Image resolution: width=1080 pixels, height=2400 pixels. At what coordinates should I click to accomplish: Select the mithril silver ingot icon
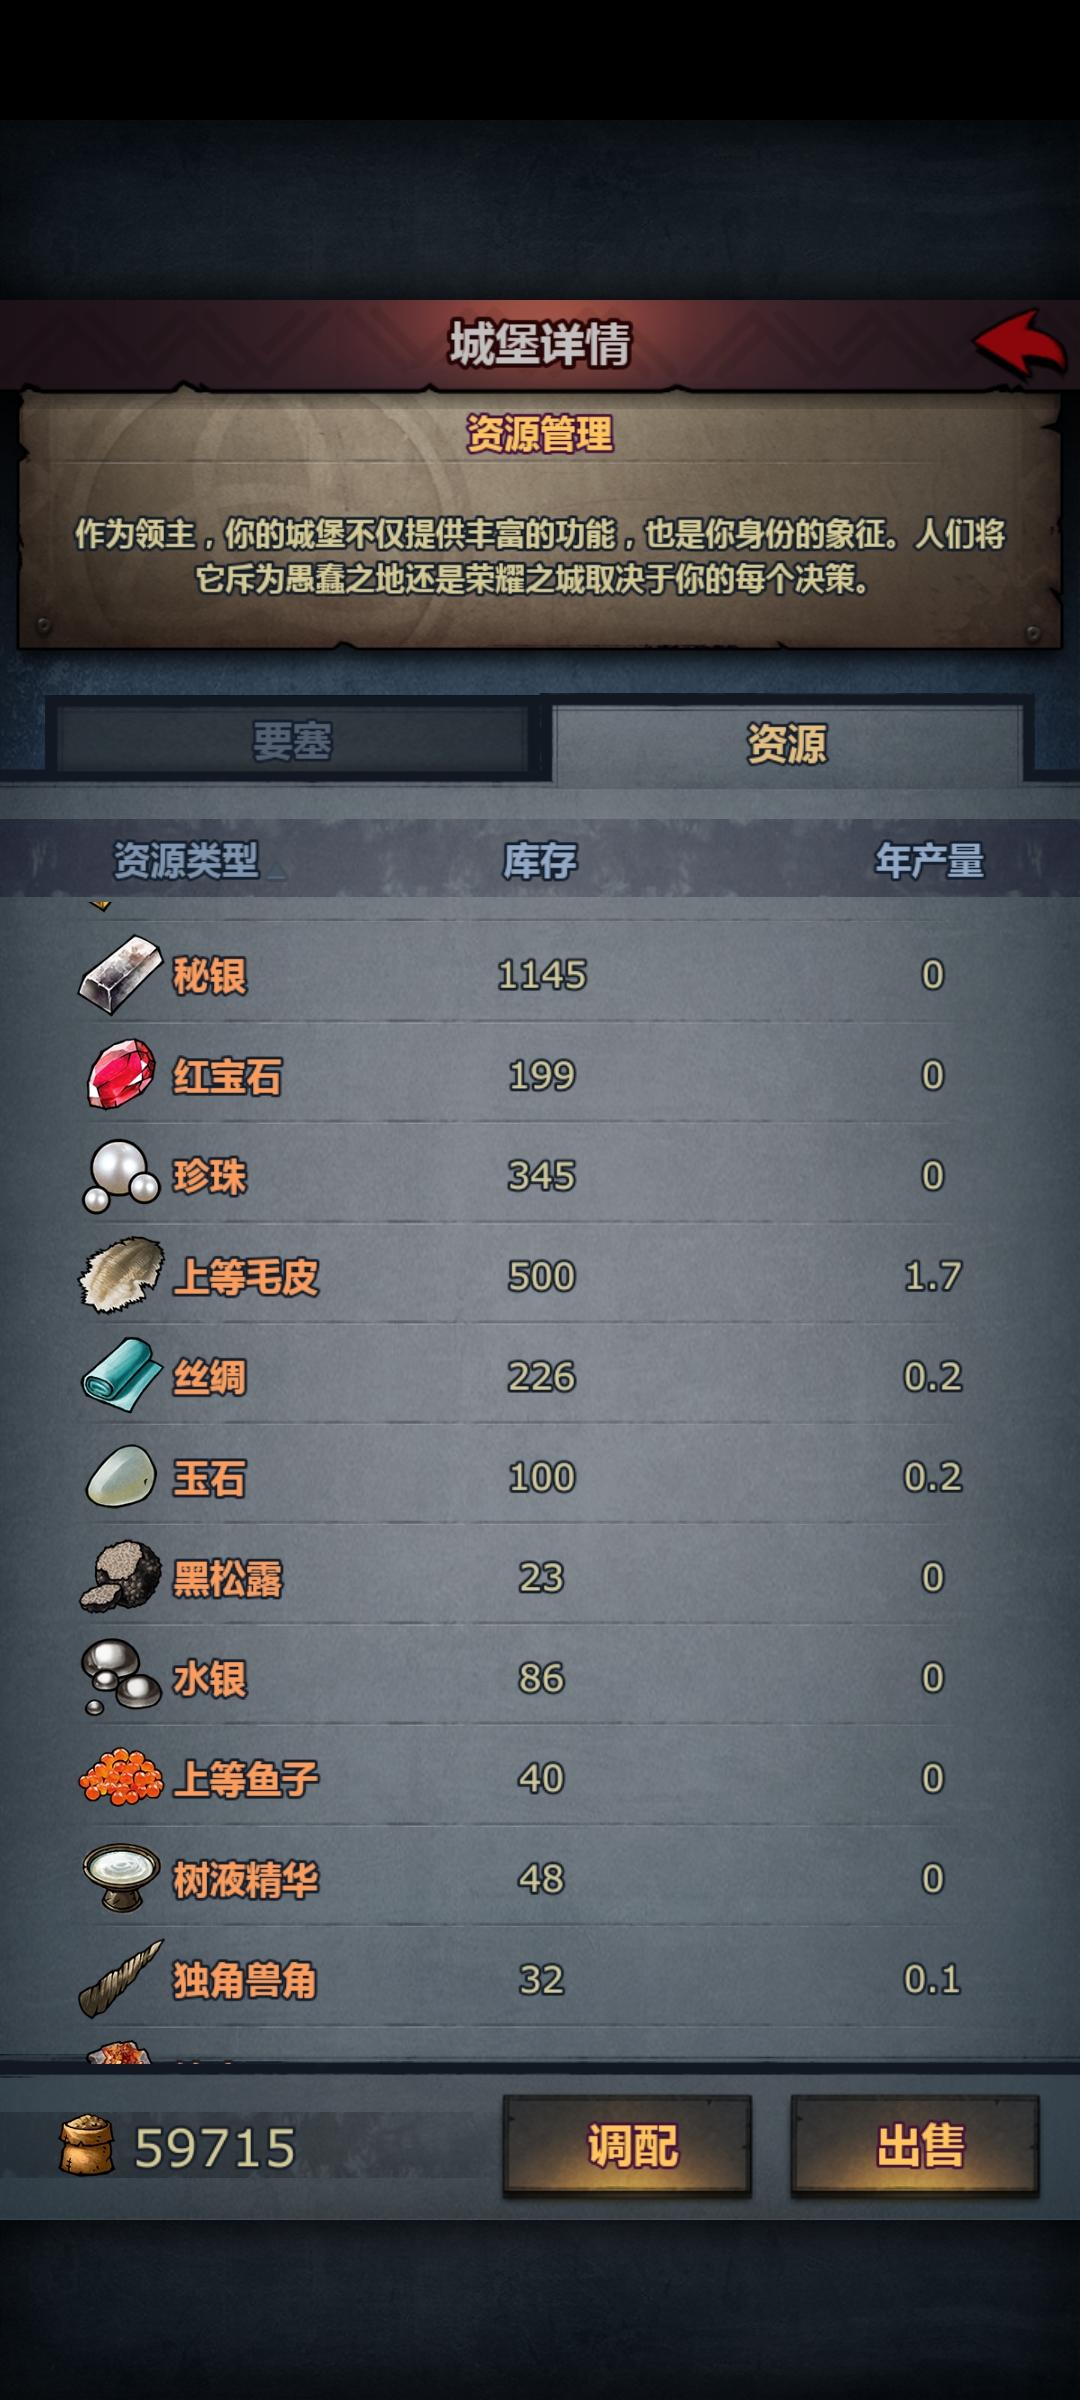point(120,975)
